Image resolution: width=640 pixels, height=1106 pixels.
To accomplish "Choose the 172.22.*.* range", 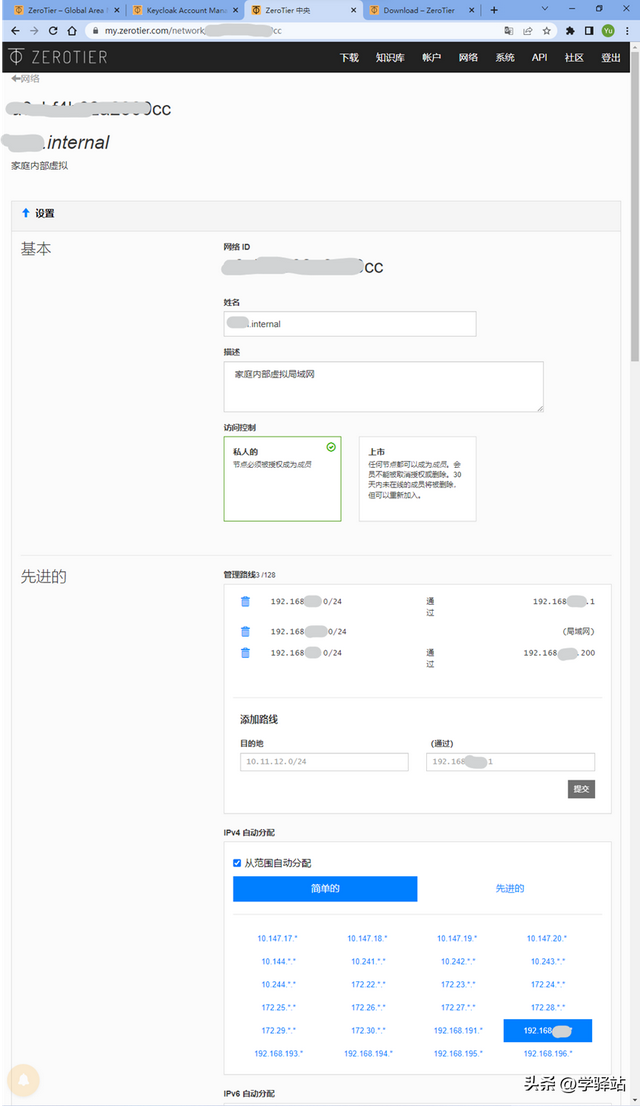I will coord(368,985).
